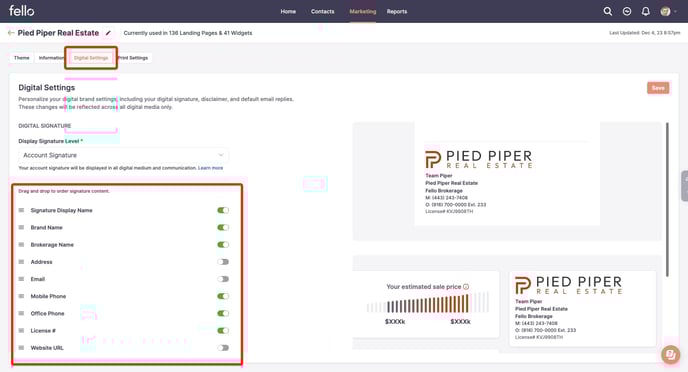Viewport: 688px width, 372px height.
Task: Click the signature preview card with Pied Piper logo
Action: pyautogui.click(x=507, y=174)
